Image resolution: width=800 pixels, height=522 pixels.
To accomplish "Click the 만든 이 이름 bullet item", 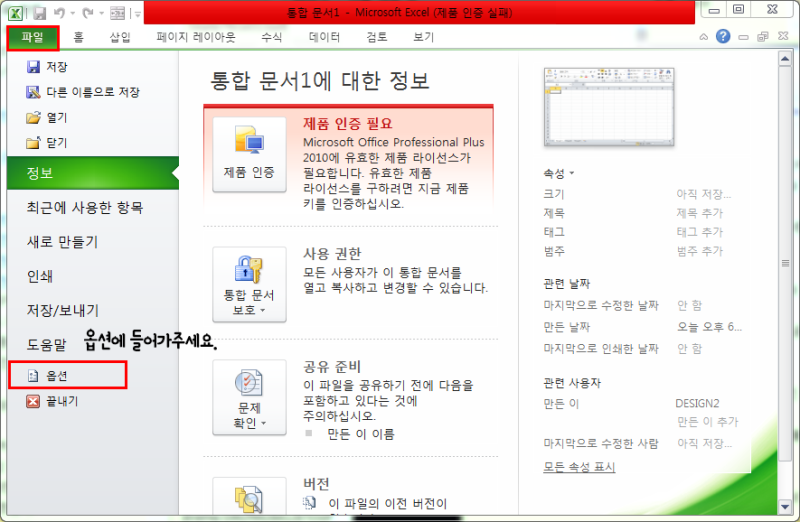I will pyautogui.click(x=361, y=434).
